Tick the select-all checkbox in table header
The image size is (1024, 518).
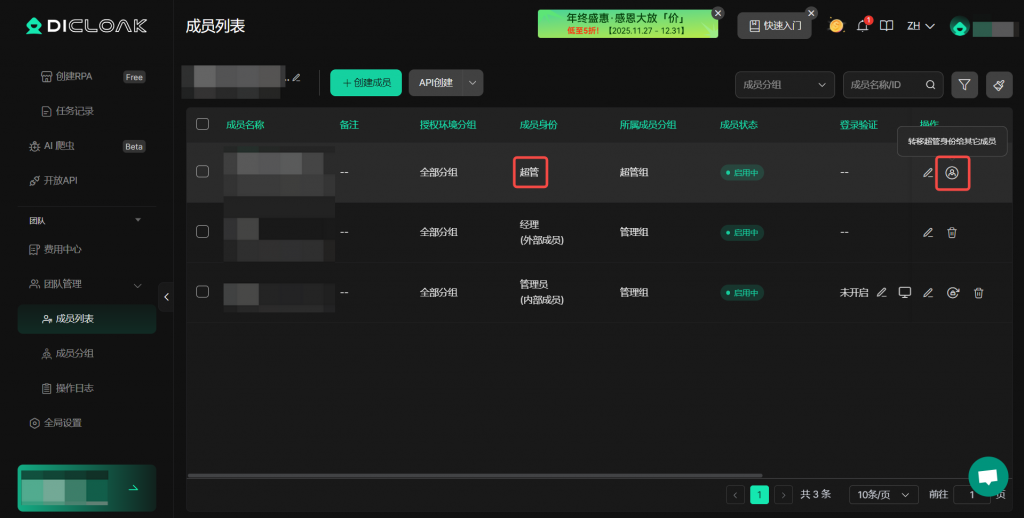[203, 124]
